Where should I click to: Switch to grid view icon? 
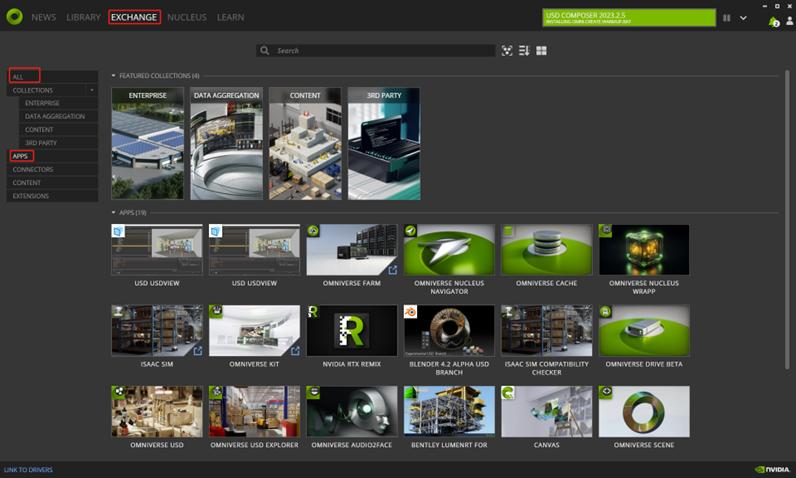coord(541,50)
